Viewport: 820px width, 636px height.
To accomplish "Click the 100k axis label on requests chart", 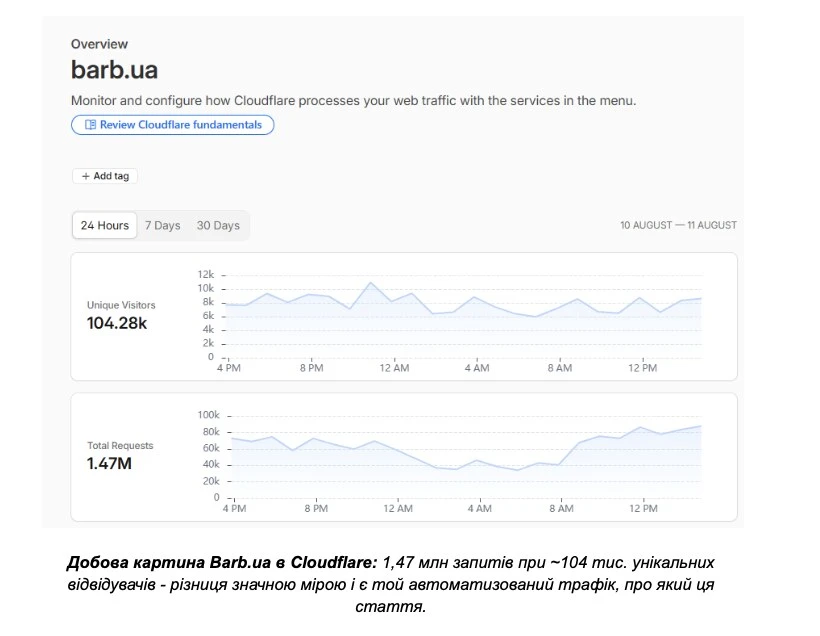I will 208,415.
